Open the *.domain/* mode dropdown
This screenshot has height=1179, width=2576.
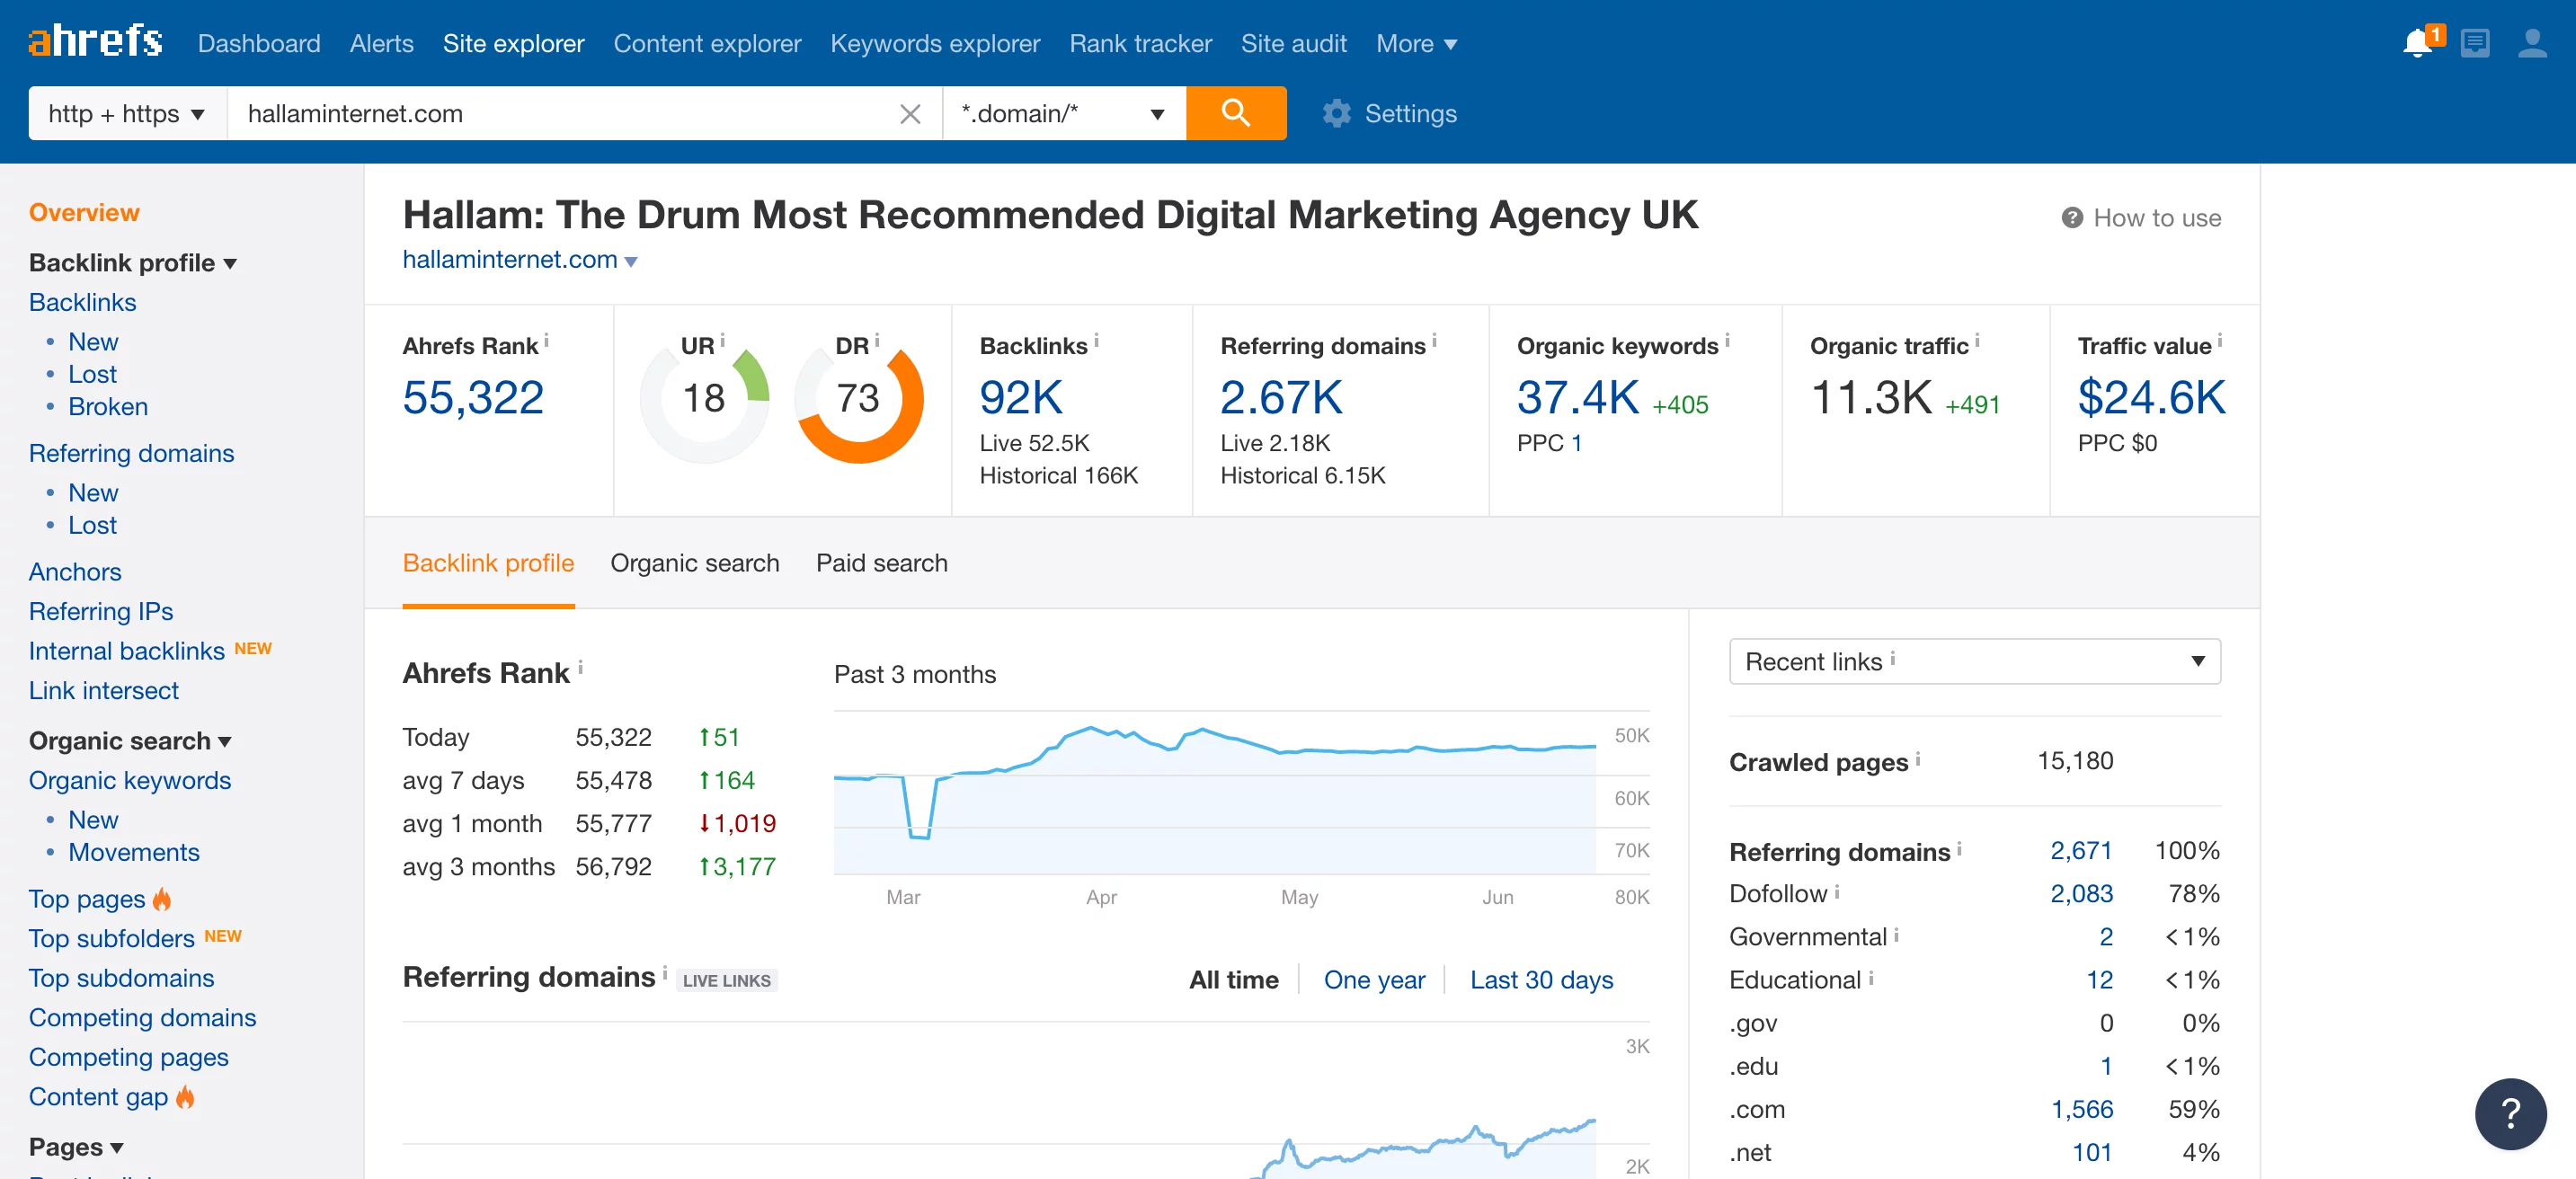click(1063, 114)
